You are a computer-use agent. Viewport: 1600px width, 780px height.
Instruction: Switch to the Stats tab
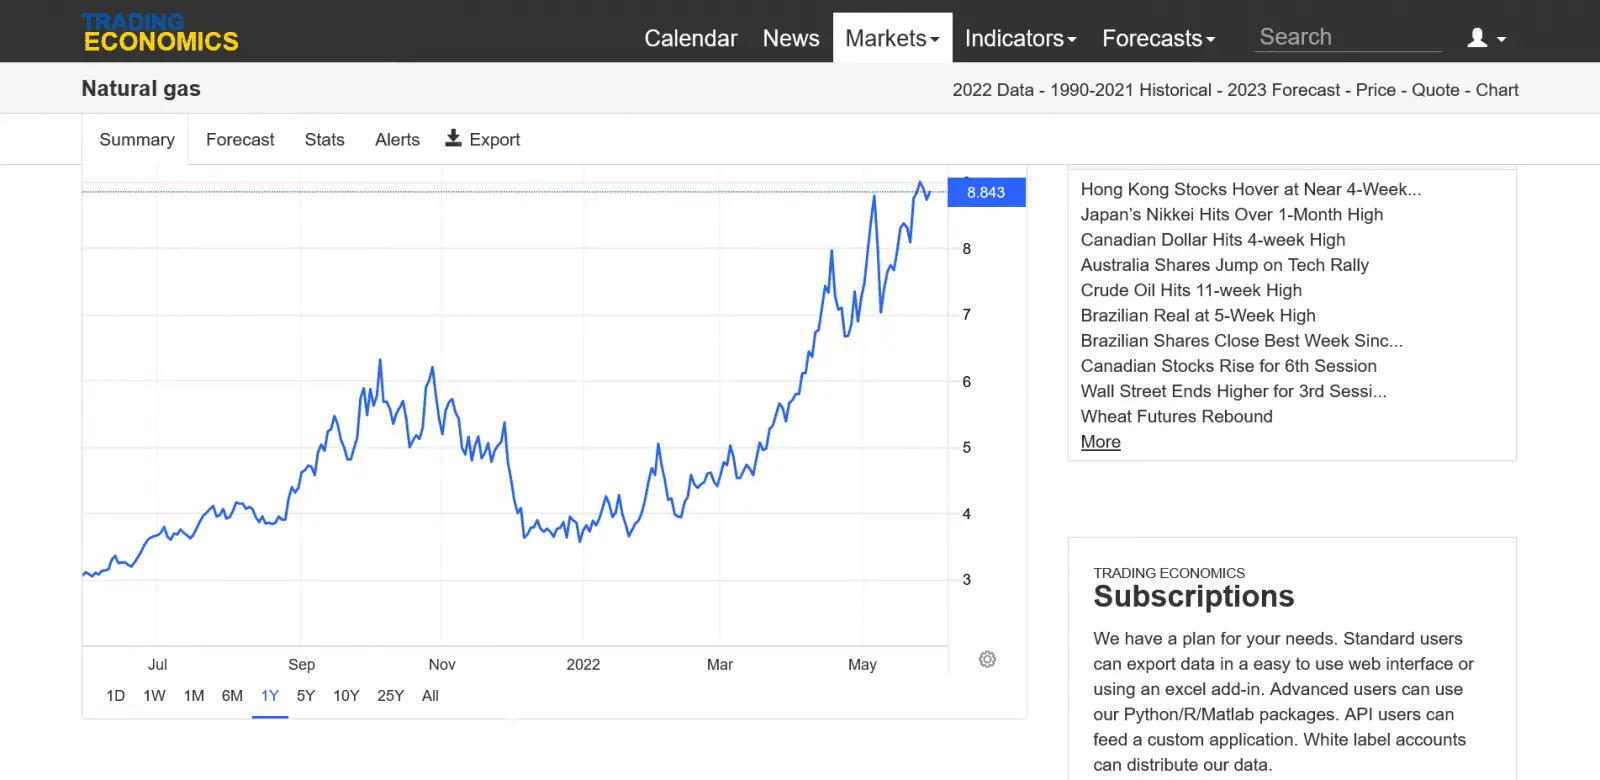click(x=324, y=140)
